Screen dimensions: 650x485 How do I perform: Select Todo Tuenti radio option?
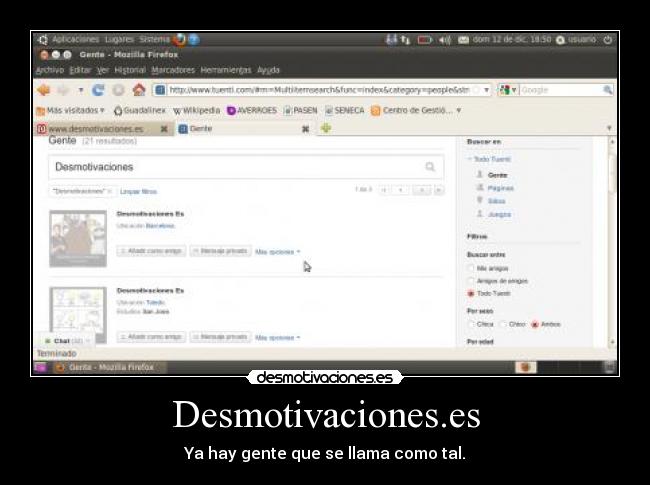tap(471, 293)
